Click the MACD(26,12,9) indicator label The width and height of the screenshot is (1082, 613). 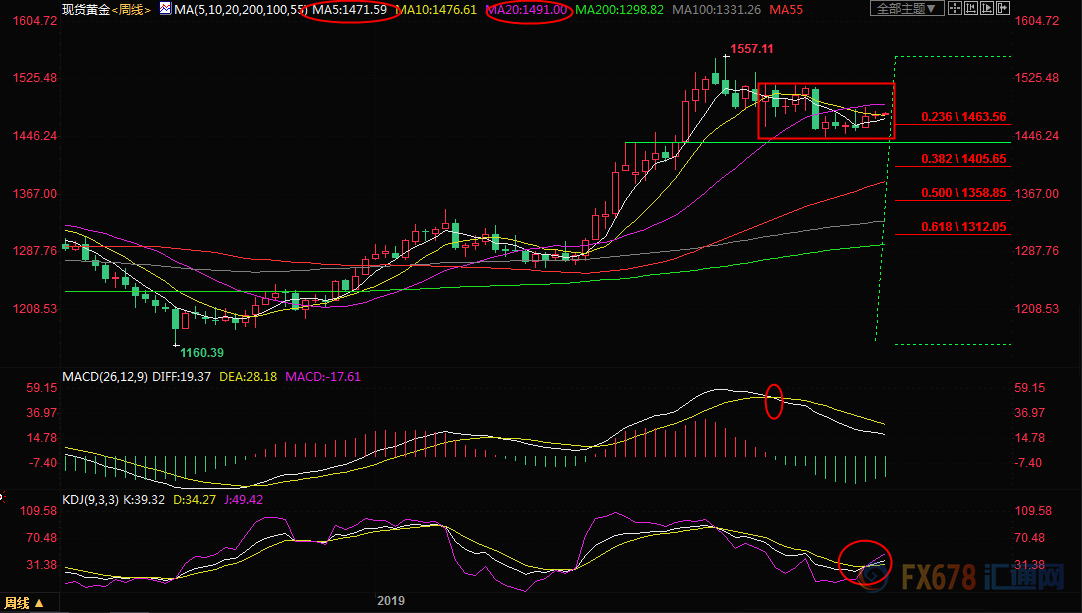point(105,377)
